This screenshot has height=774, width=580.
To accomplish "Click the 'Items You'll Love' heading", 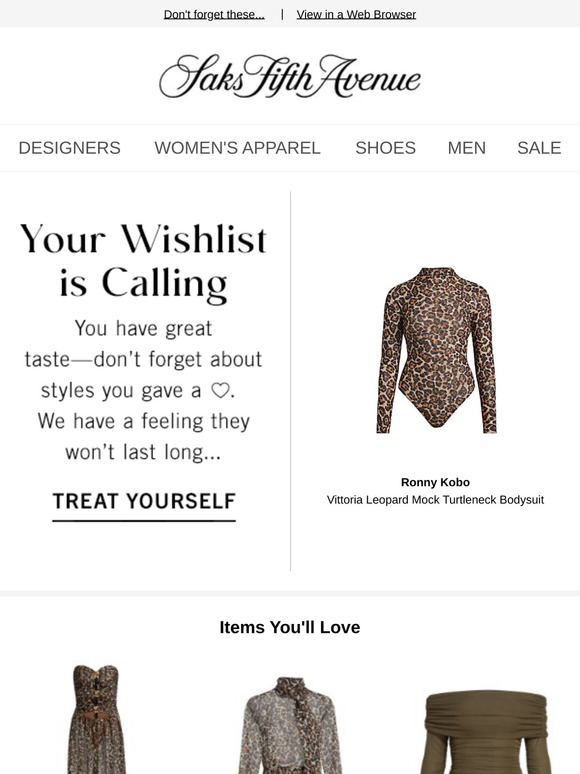I will (x=290, y=627).
